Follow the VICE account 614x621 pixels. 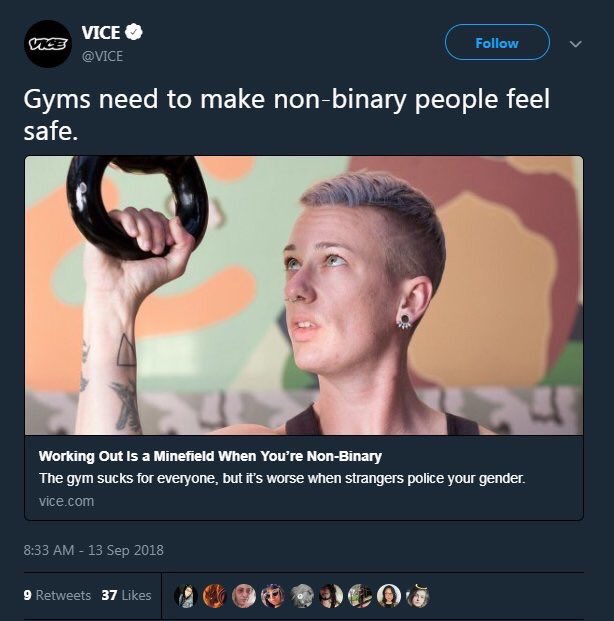click(x=497, y=42)
